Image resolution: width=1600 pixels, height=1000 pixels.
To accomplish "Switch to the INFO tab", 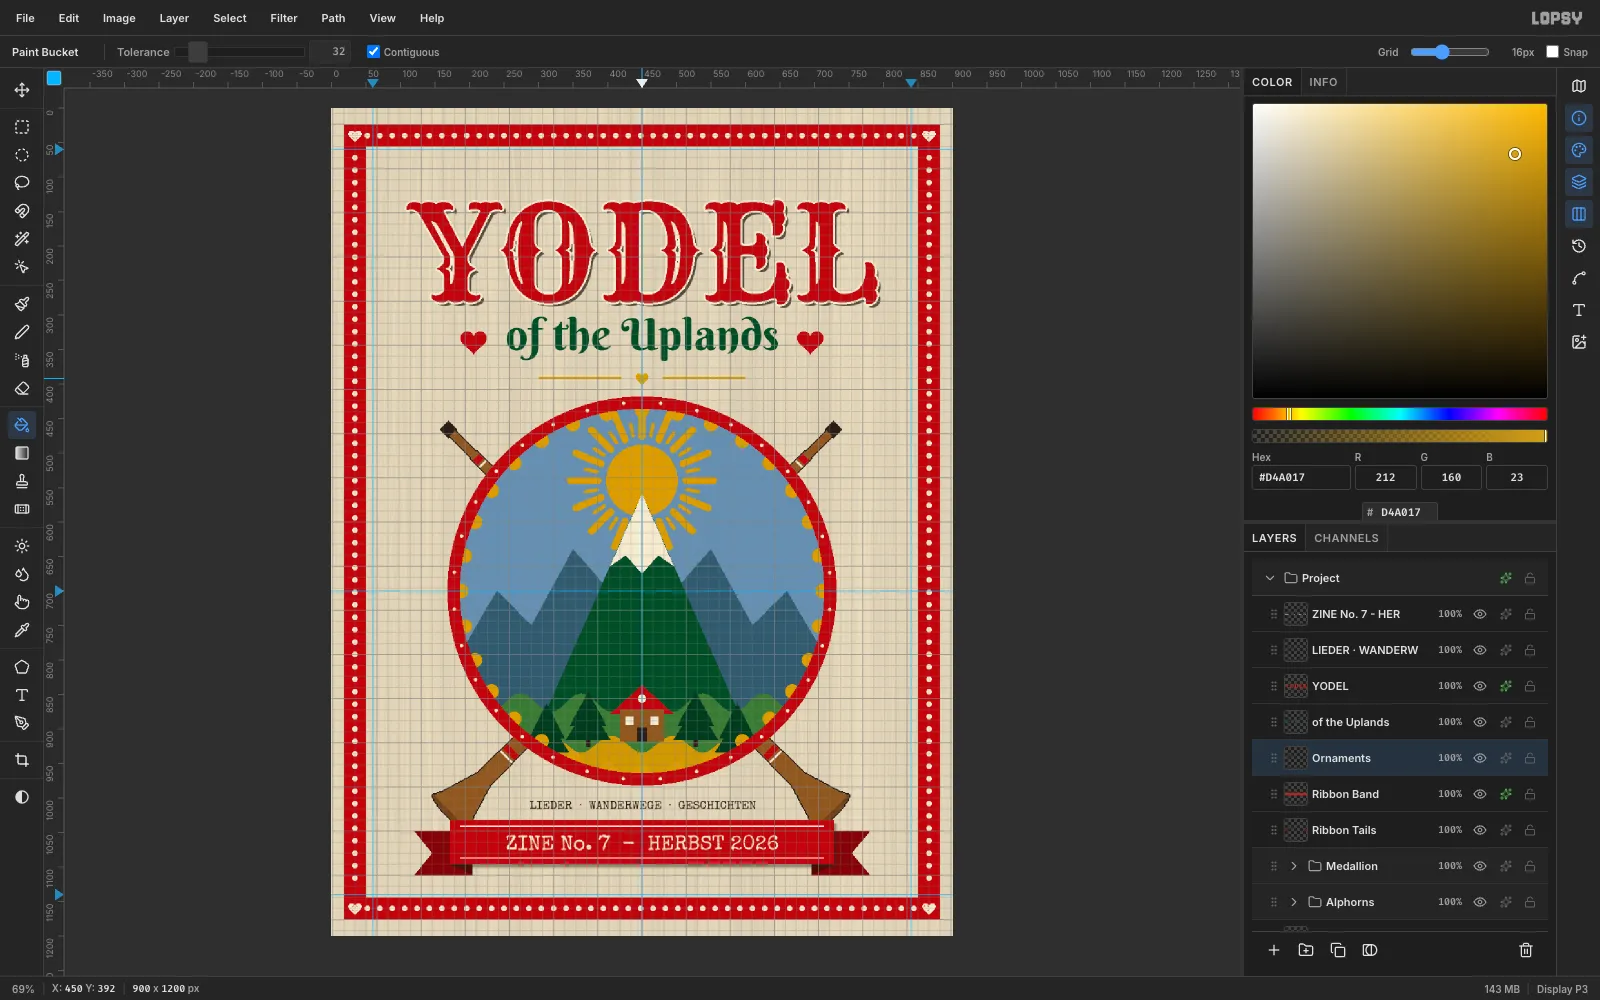I will tap(1323, 82).
